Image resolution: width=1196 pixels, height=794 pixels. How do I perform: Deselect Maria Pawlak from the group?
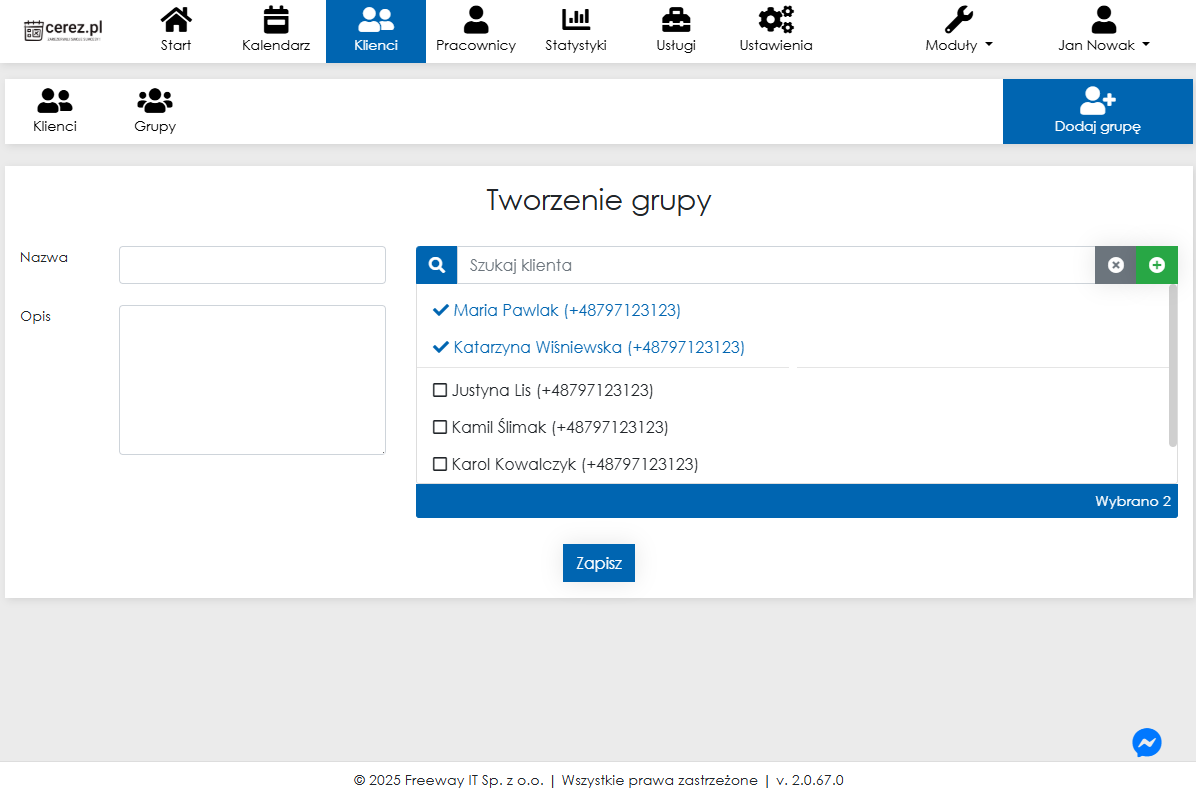[440, 311]
